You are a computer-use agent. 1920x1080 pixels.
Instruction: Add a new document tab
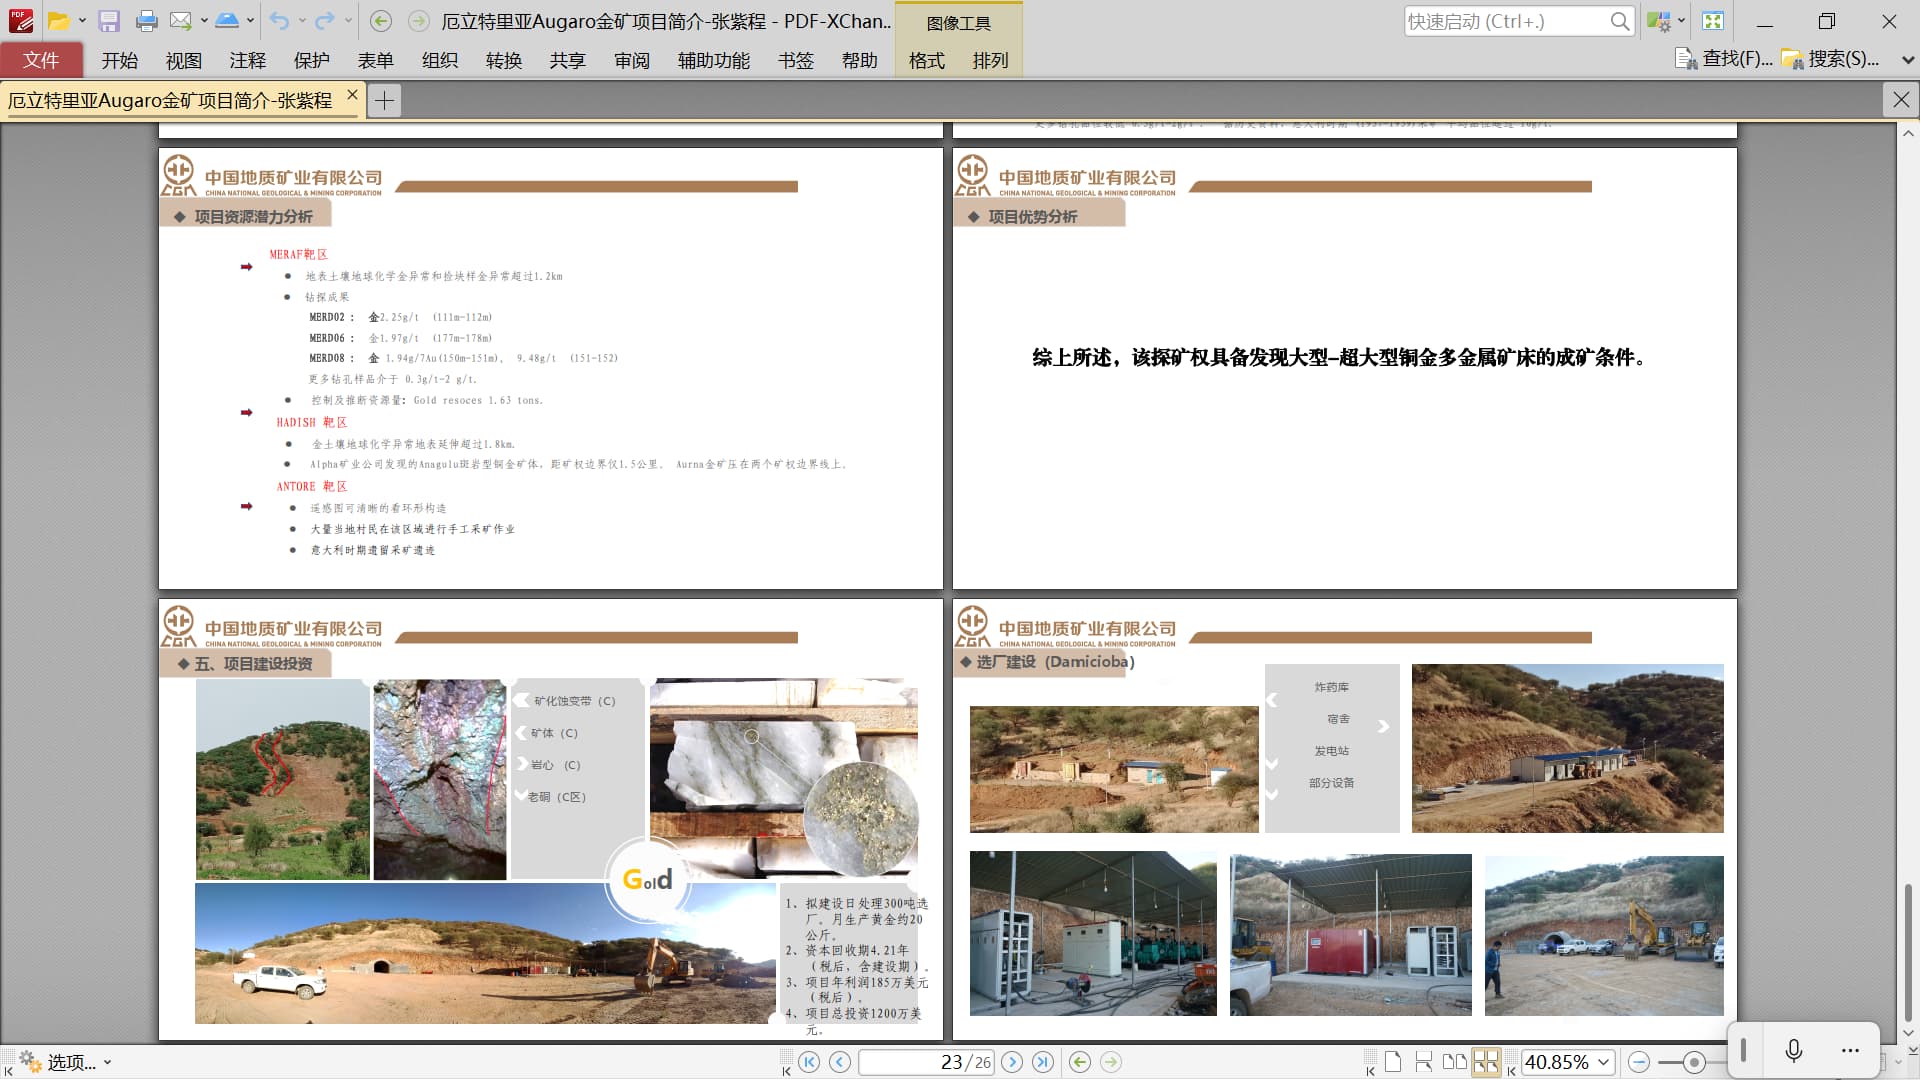[384, 100]
